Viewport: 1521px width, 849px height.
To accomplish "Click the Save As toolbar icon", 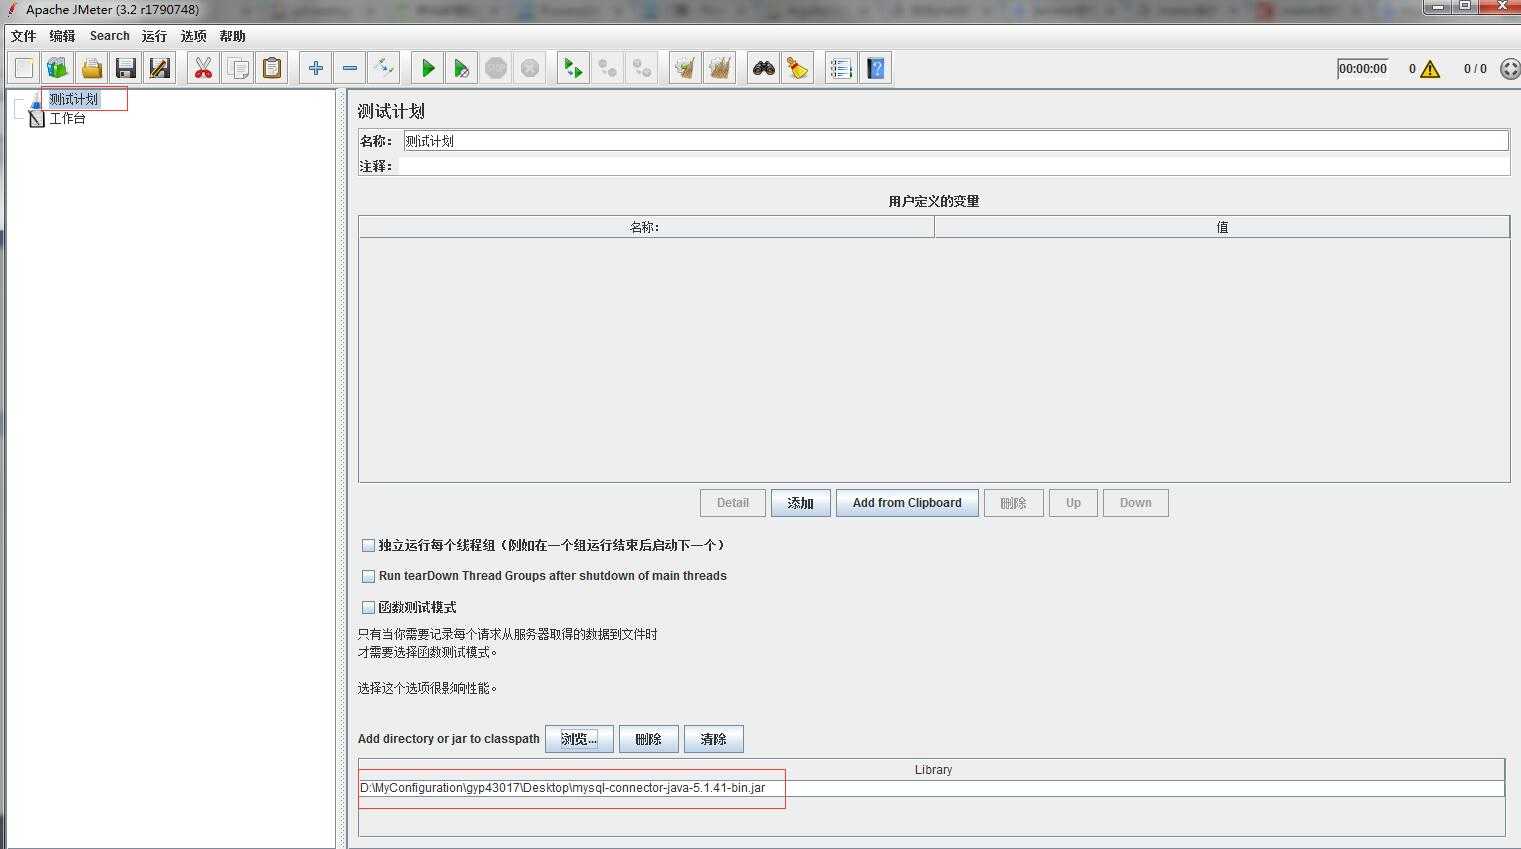I will [x=160, y=68].
